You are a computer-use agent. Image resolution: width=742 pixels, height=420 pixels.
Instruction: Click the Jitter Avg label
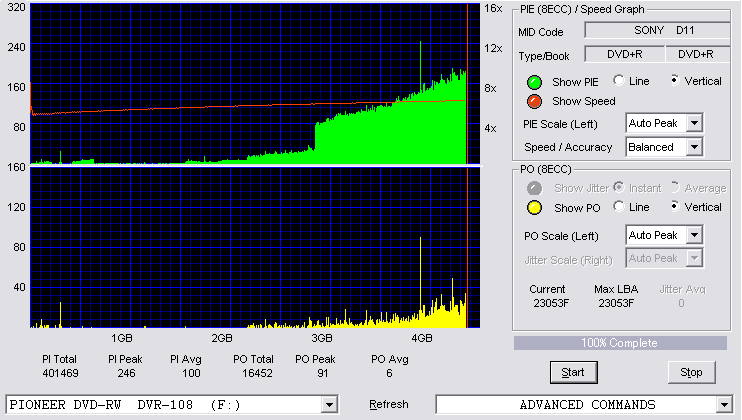point(682,289)
